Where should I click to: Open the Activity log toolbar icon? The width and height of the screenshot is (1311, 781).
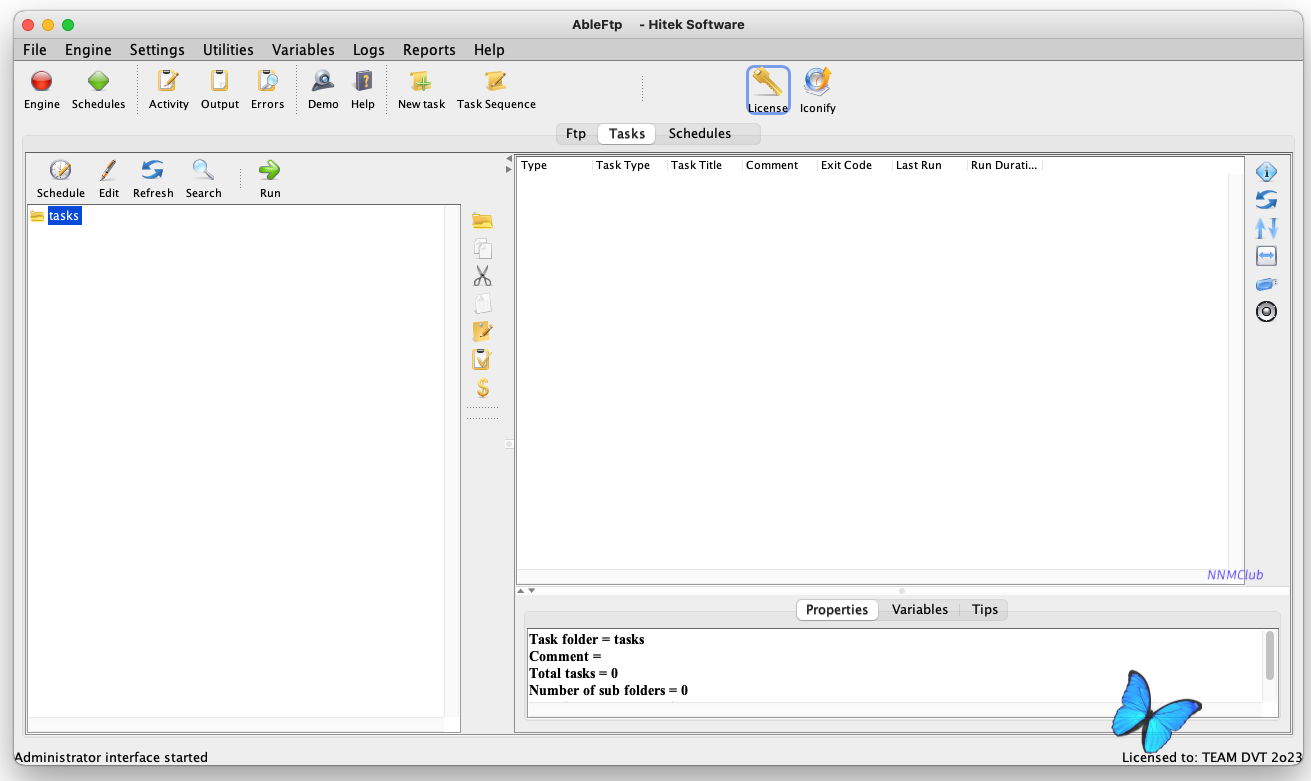[x=168, y=82]
